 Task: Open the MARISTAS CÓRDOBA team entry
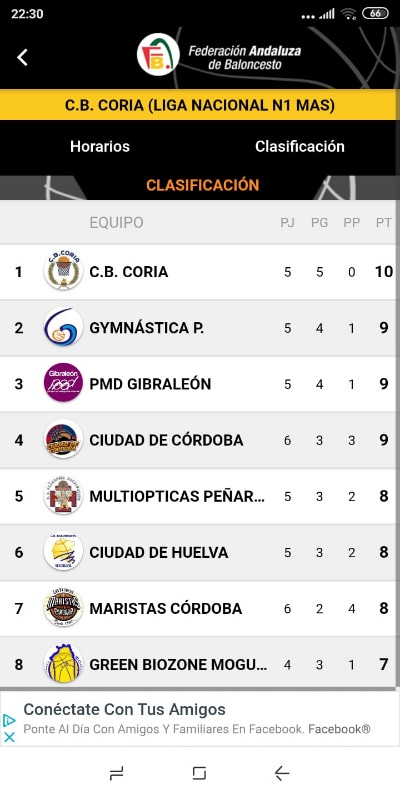tap(199, 608)
